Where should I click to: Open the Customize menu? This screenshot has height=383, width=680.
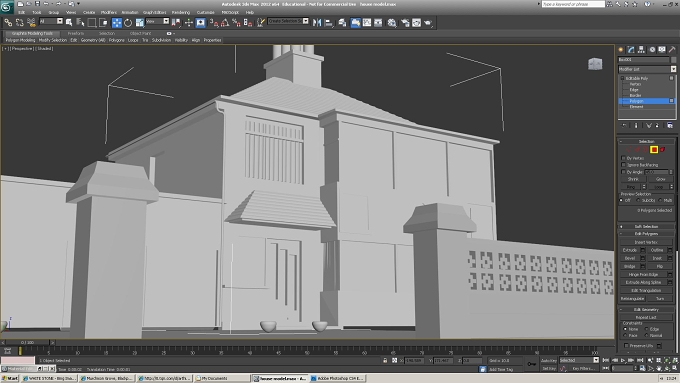(206, 13)
